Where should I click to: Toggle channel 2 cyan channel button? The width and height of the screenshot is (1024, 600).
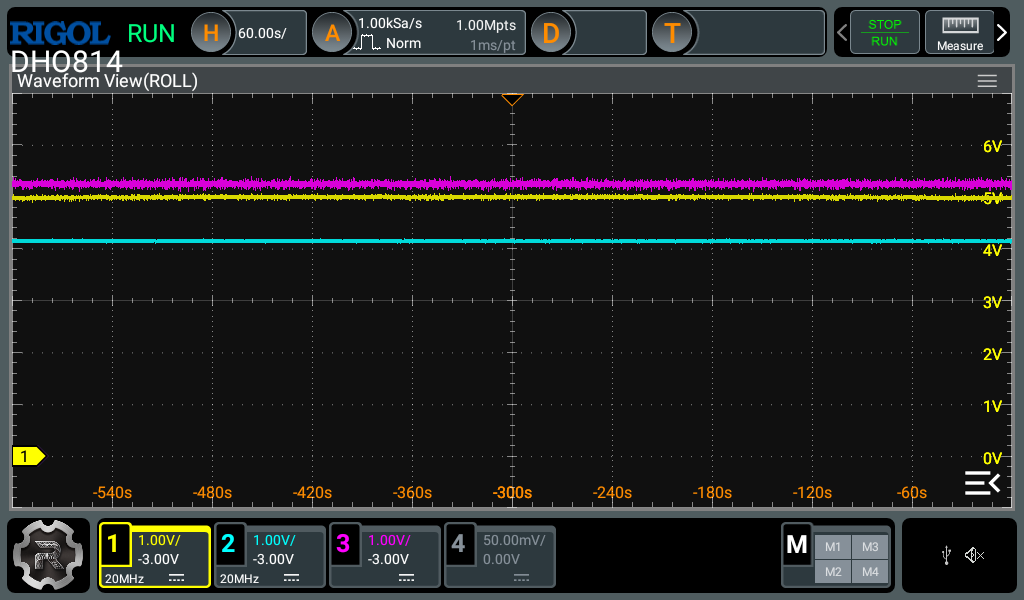(229, 545)
